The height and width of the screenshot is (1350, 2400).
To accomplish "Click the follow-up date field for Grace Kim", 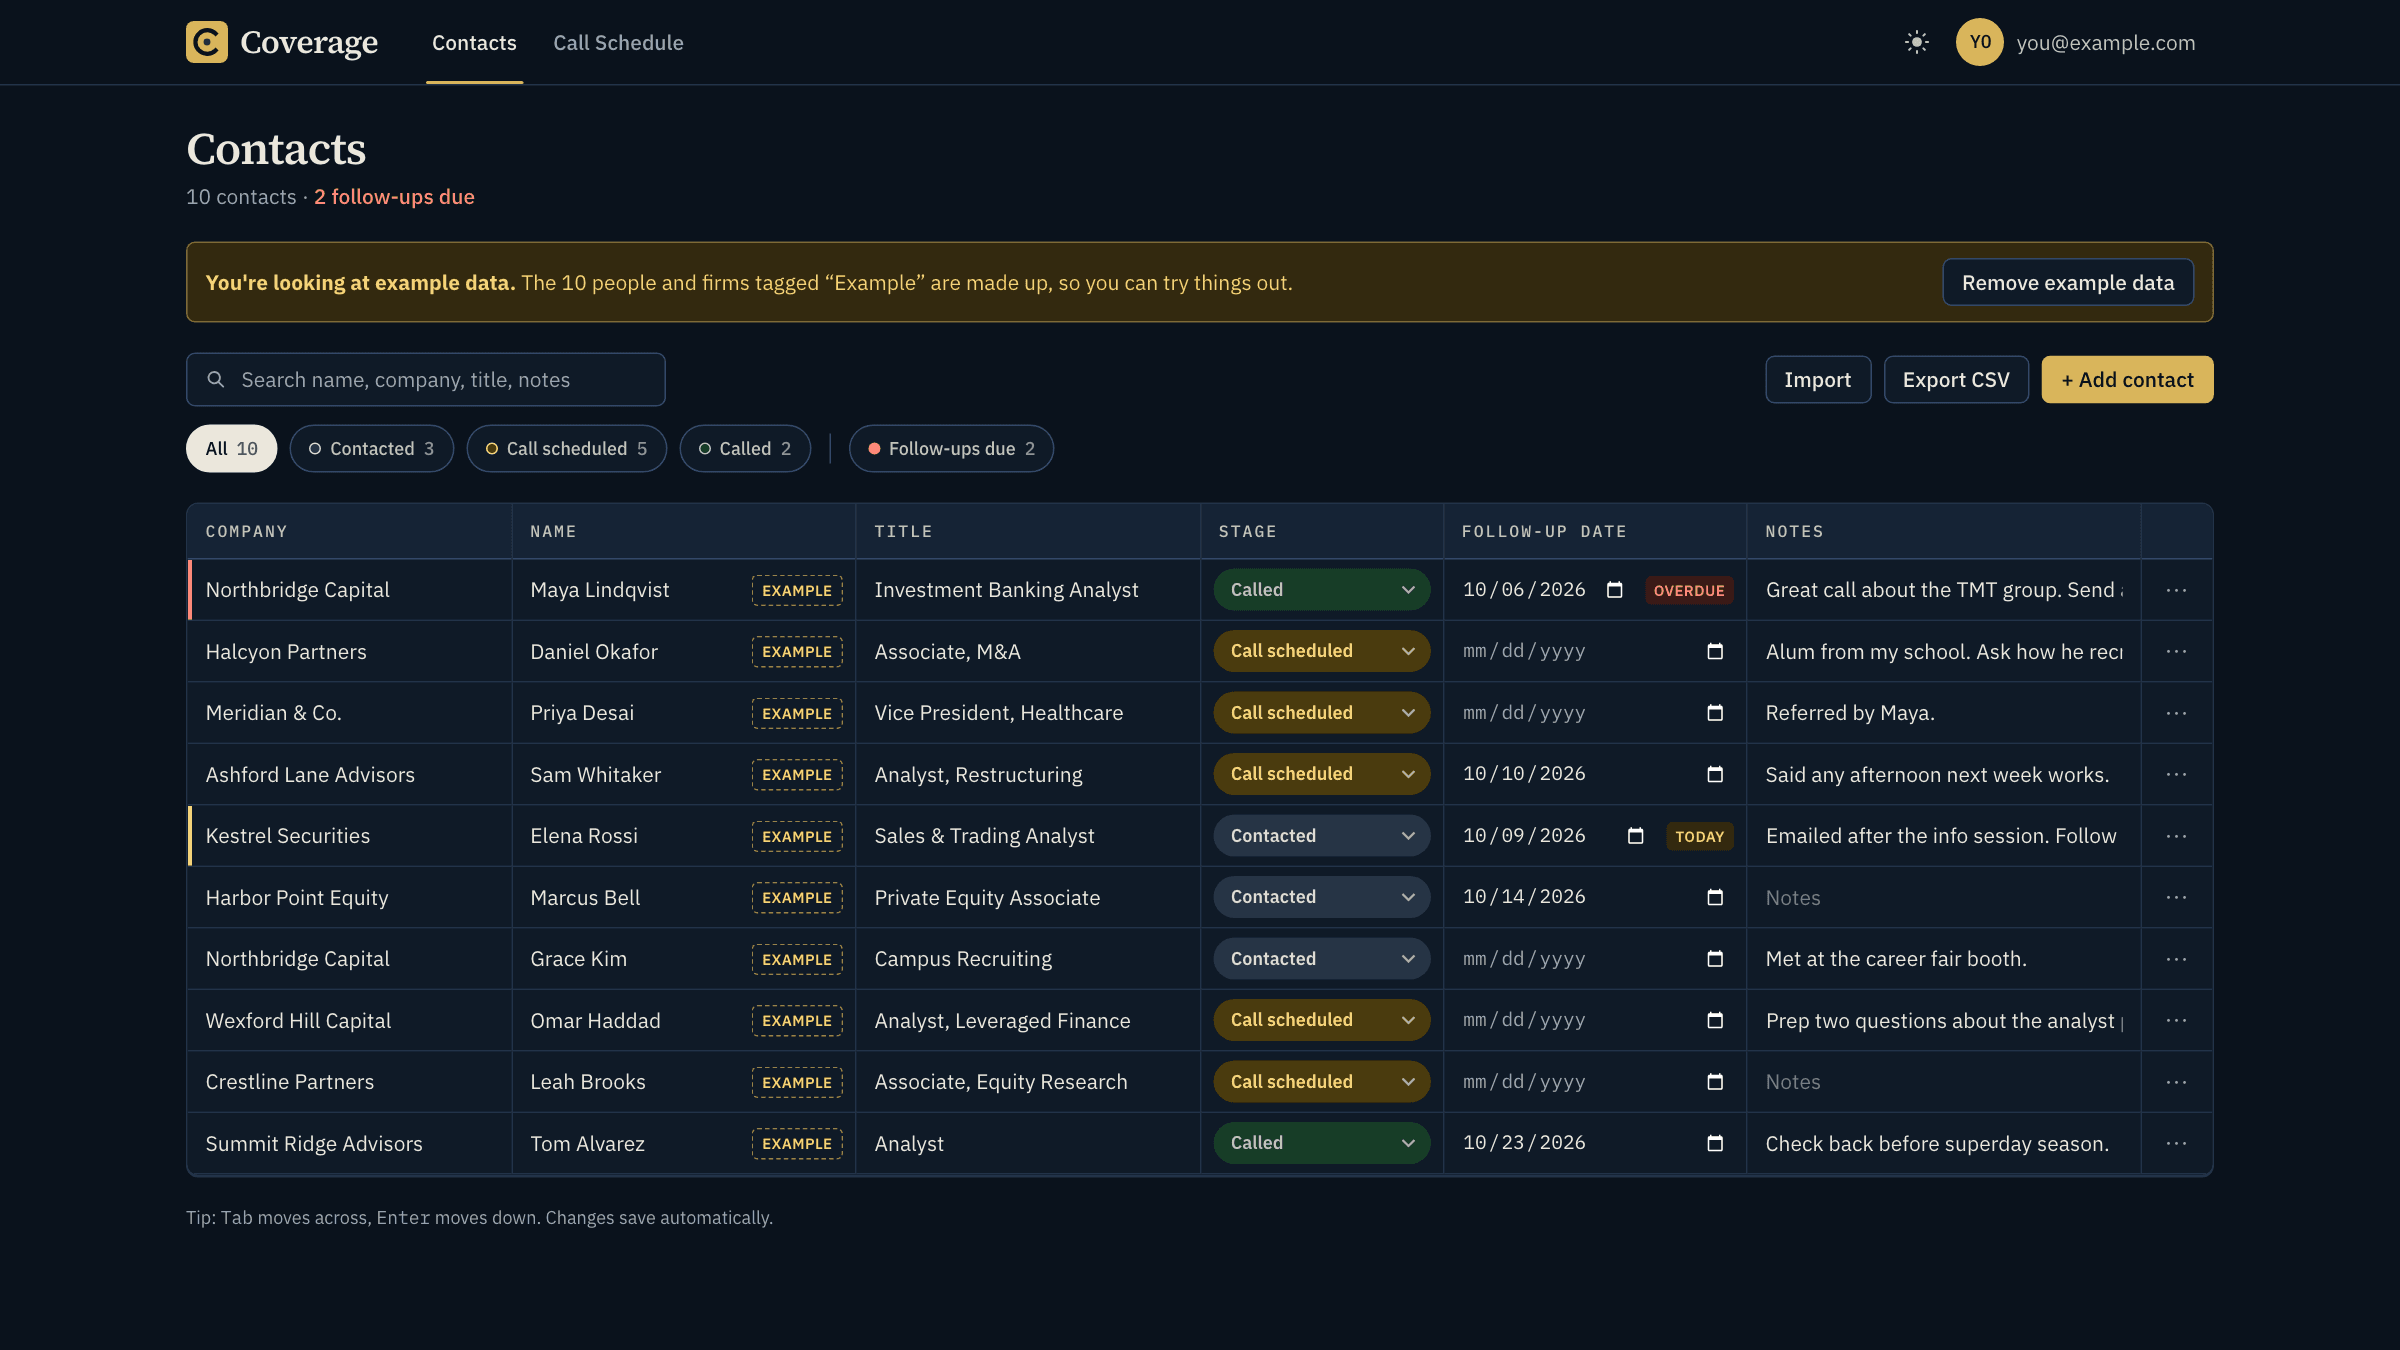I will click(1594, 959).
